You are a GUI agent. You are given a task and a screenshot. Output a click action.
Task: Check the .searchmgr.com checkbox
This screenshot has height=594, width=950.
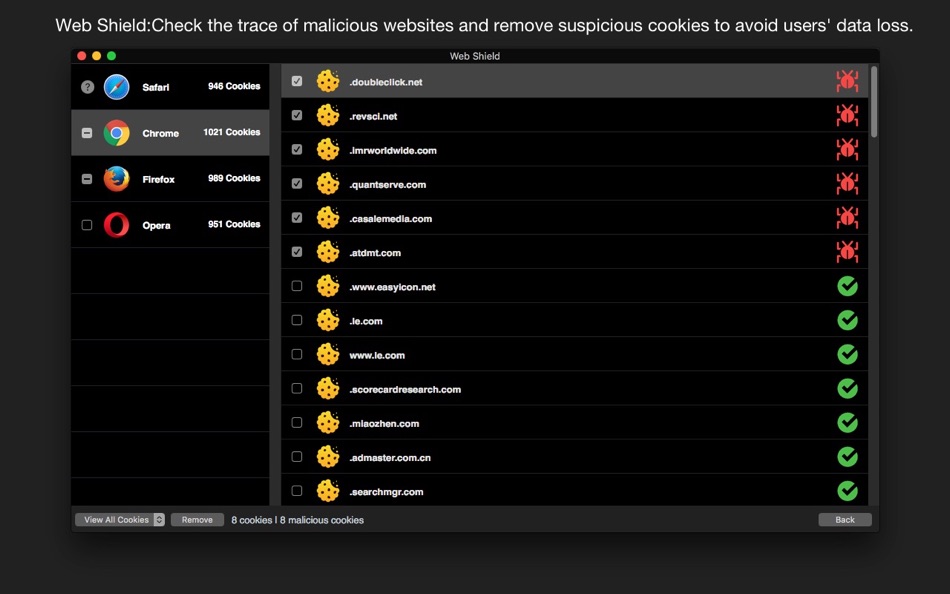point(297,491)
